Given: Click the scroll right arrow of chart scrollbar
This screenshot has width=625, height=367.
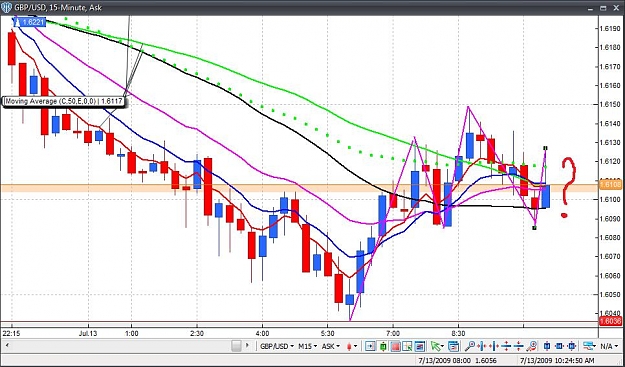Looking at the screenshot, I should point(247,345).
